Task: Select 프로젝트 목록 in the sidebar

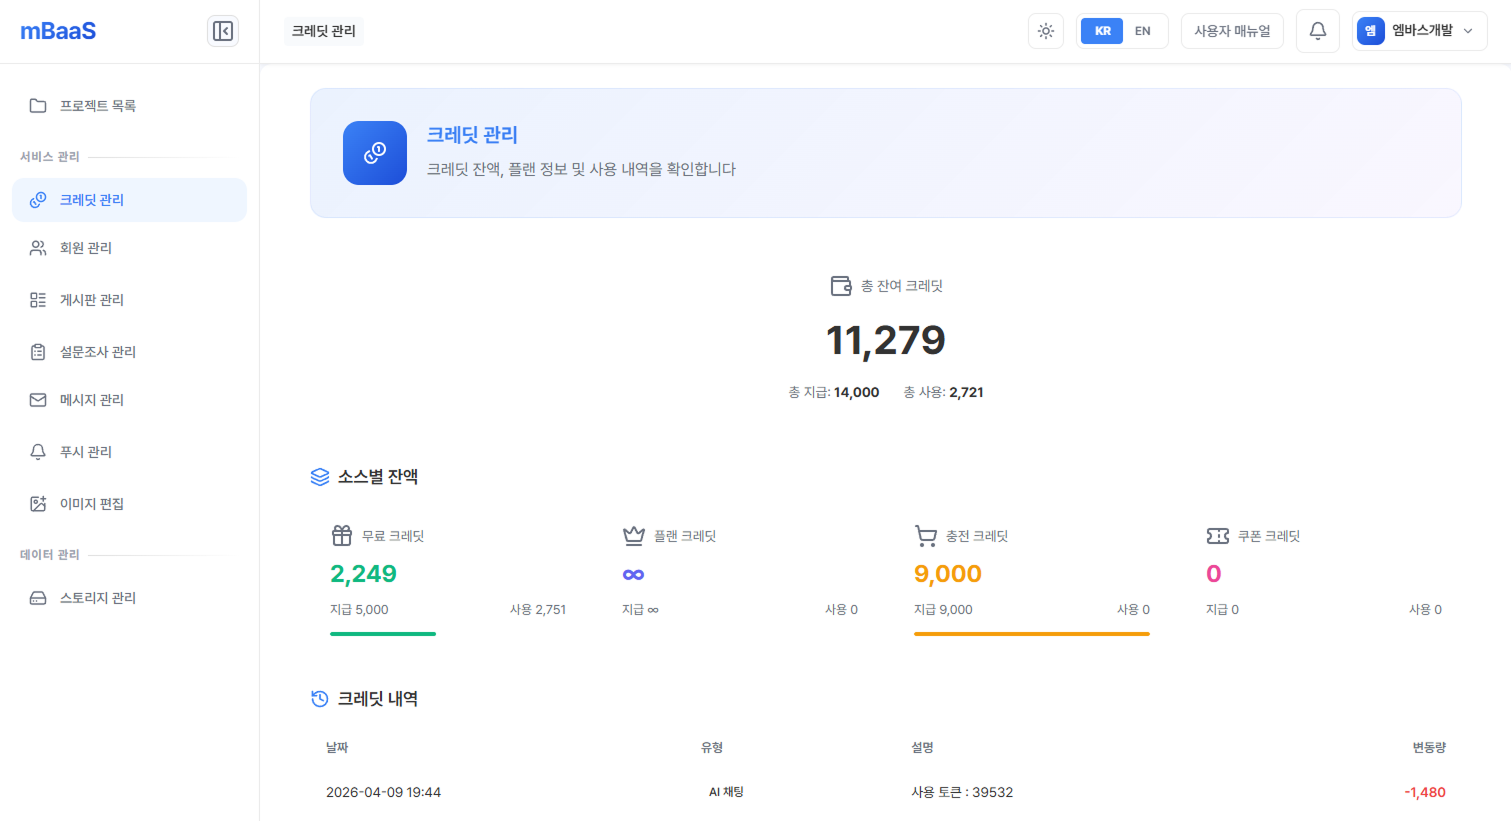Action: click(96, 104)
